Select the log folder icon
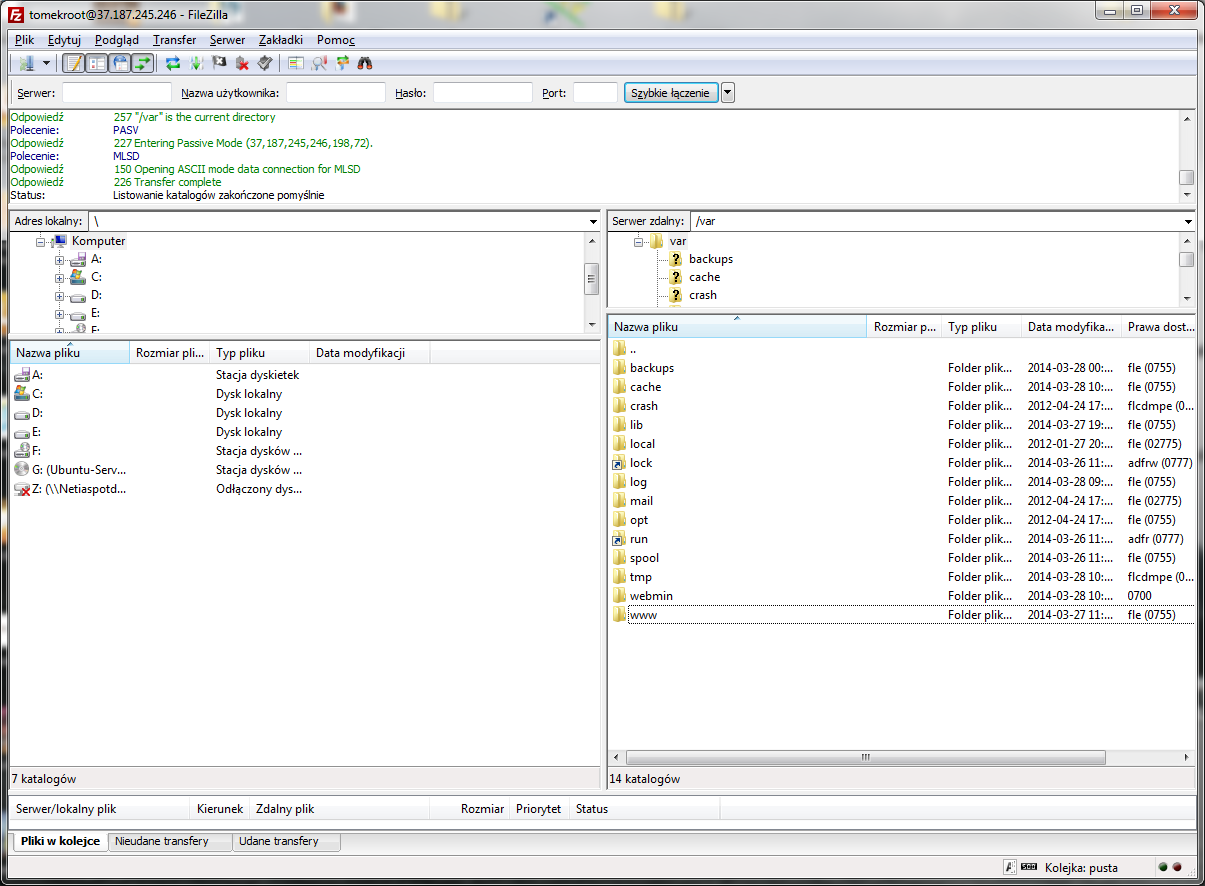Viewport: 1205px width, 886px height. click(619, 482)
